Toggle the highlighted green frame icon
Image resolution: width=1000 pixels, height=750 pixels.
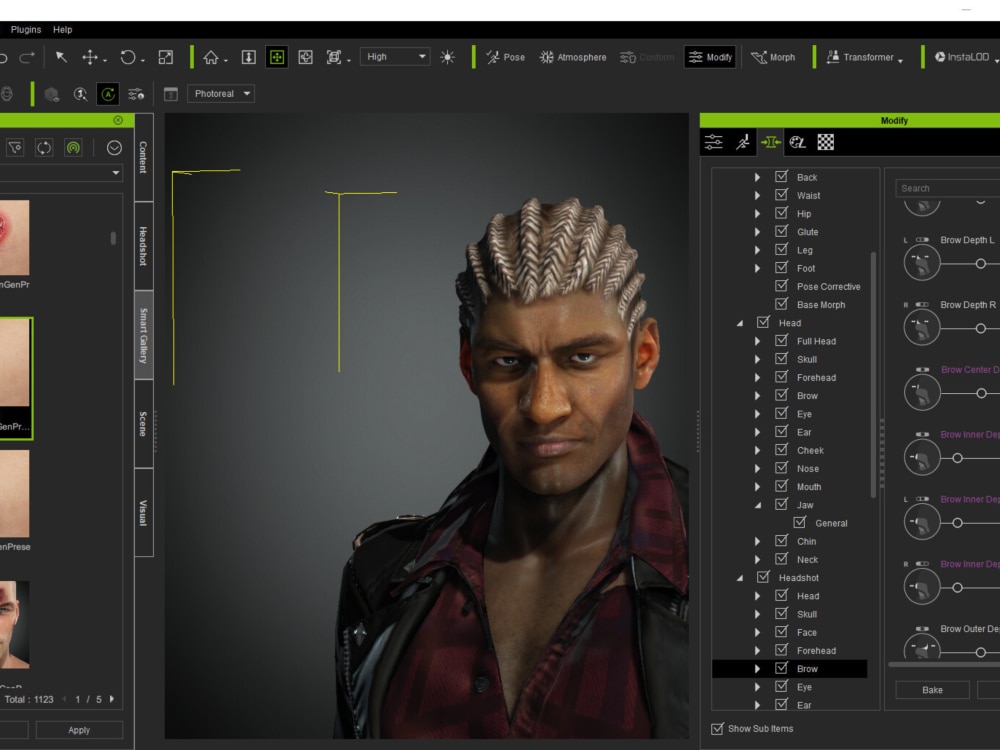point(277,57)
